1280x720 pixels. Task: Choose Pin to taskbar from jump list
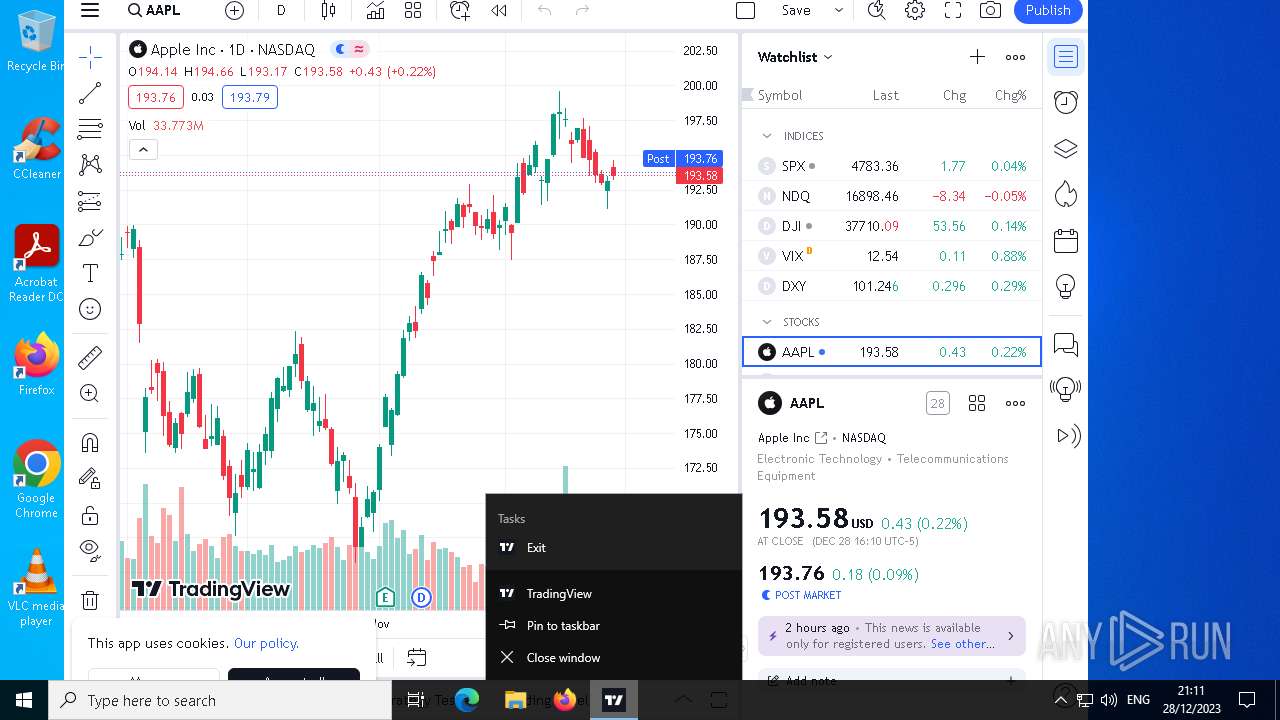[x=563, y=625]
